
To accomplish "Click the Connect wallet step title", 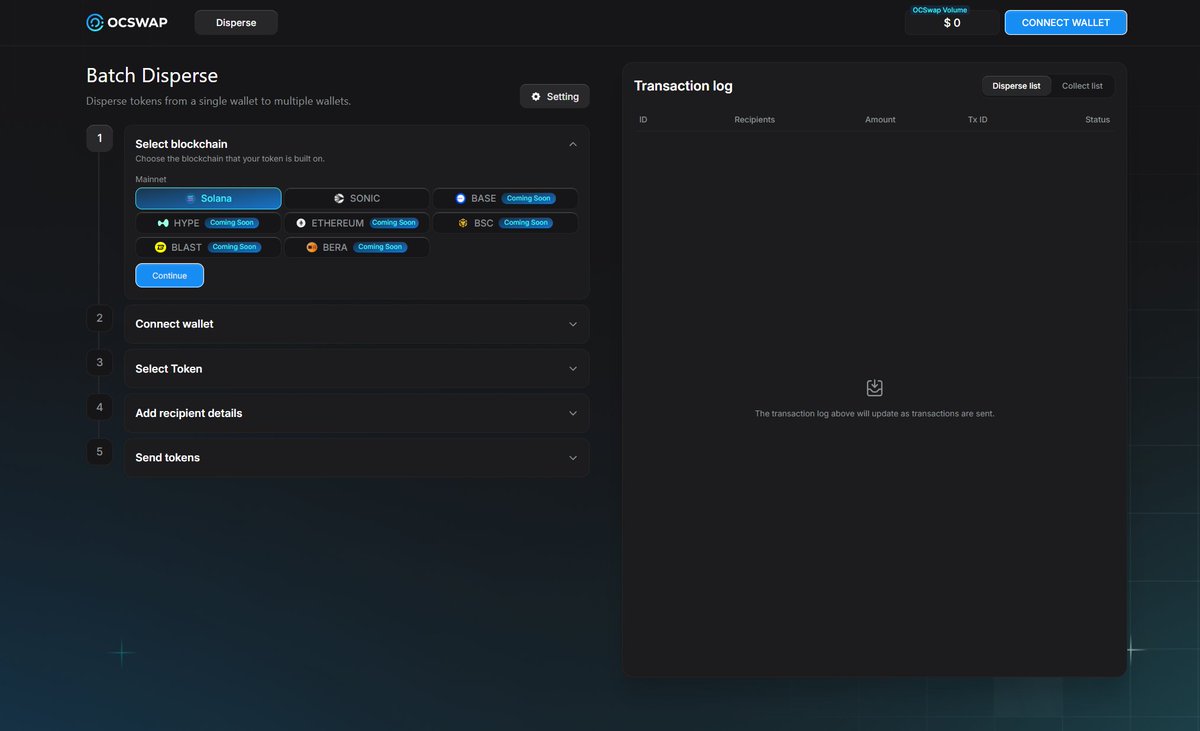I will [x=174, y=324].
